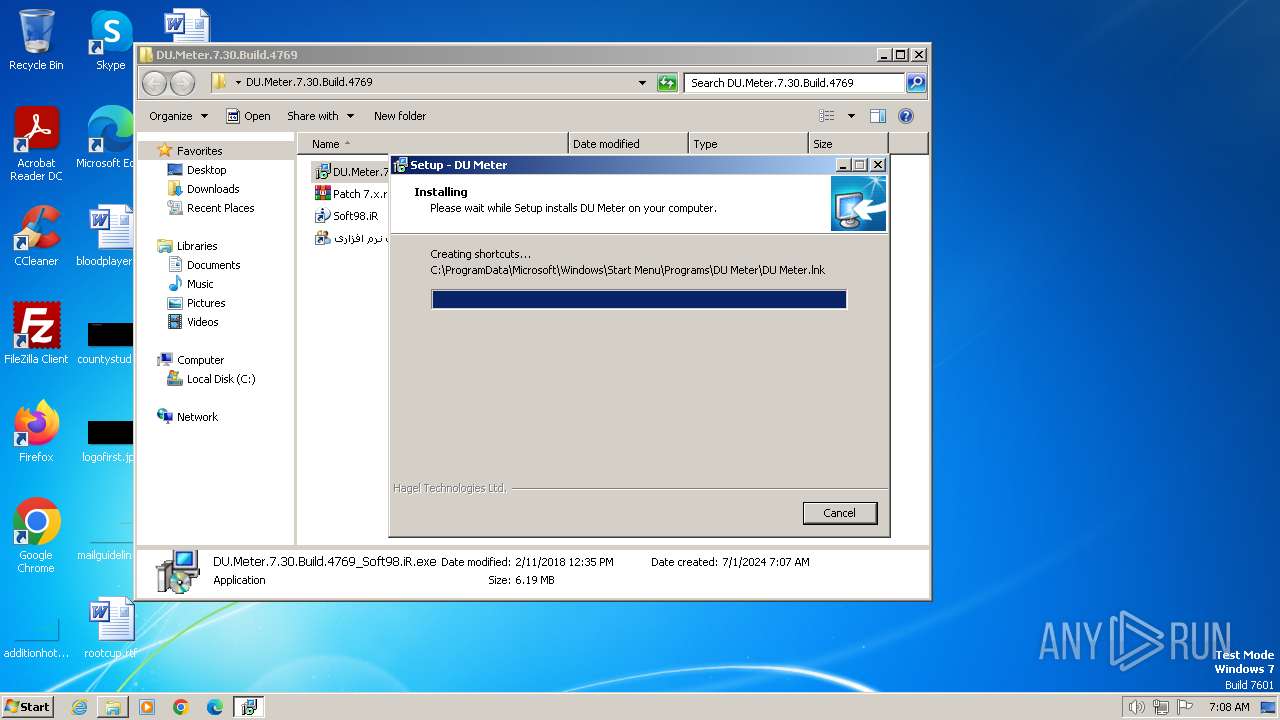The image size is (1280, 720).
Task: Open Local Disk (C:)
Action: point(220,379)
